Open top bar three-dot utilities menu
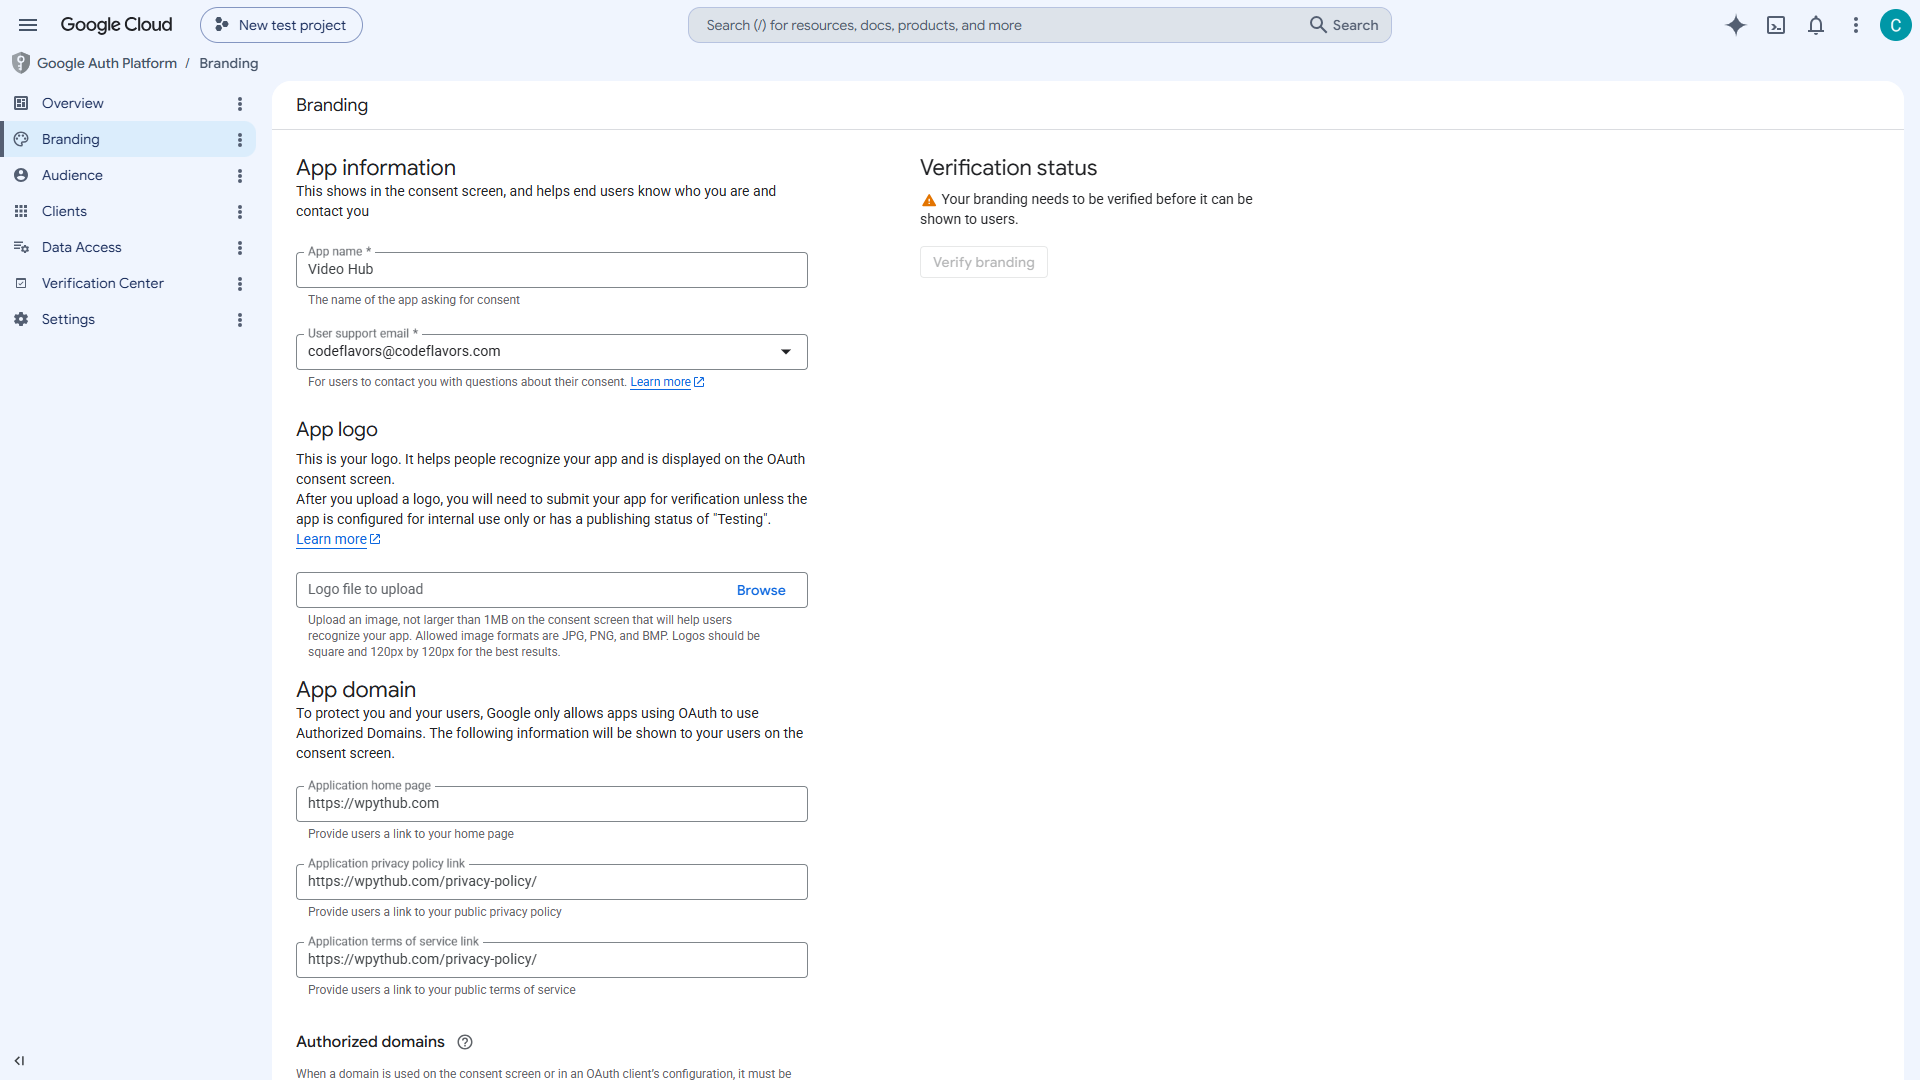The height and width of the screenshot is (1080, 1920). click(x=1856, y=25)
